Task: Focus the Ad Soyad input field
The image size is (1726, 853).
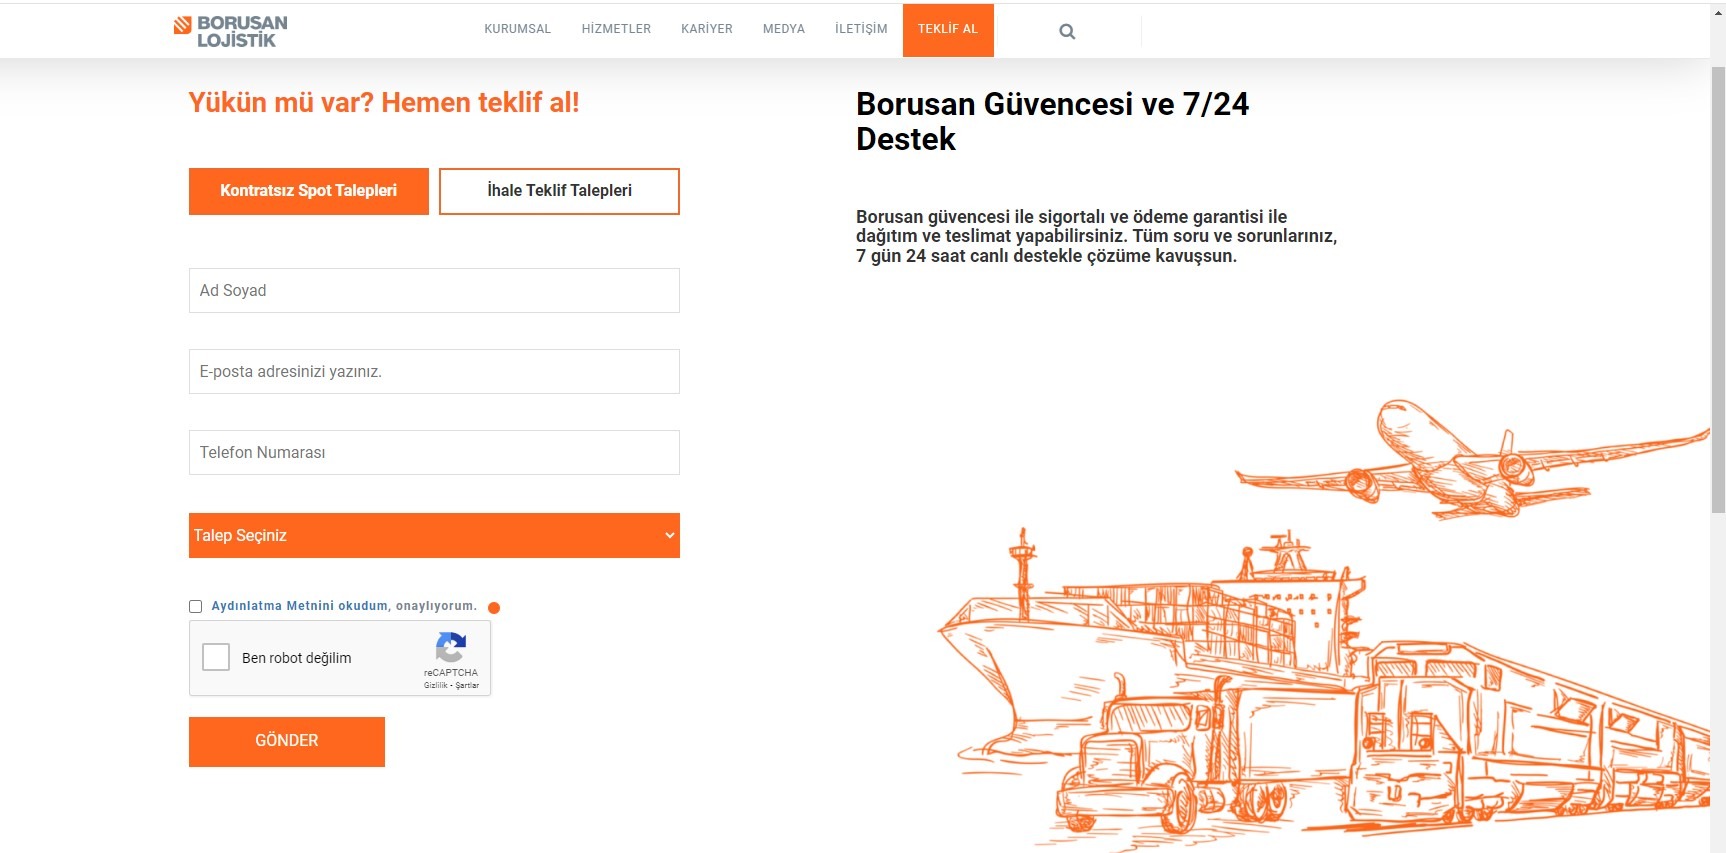Action: (434, 290)
